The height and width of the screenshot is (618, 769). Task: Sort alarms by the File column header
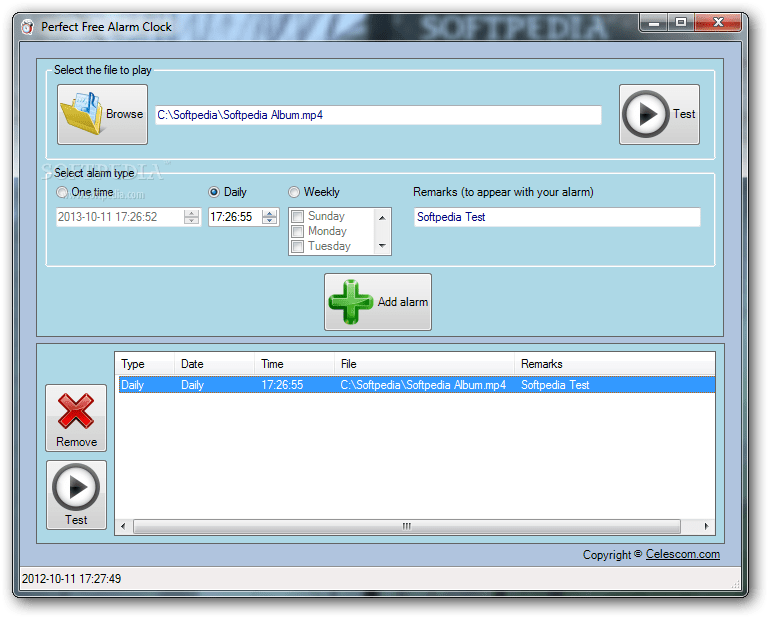coord(425,364)
